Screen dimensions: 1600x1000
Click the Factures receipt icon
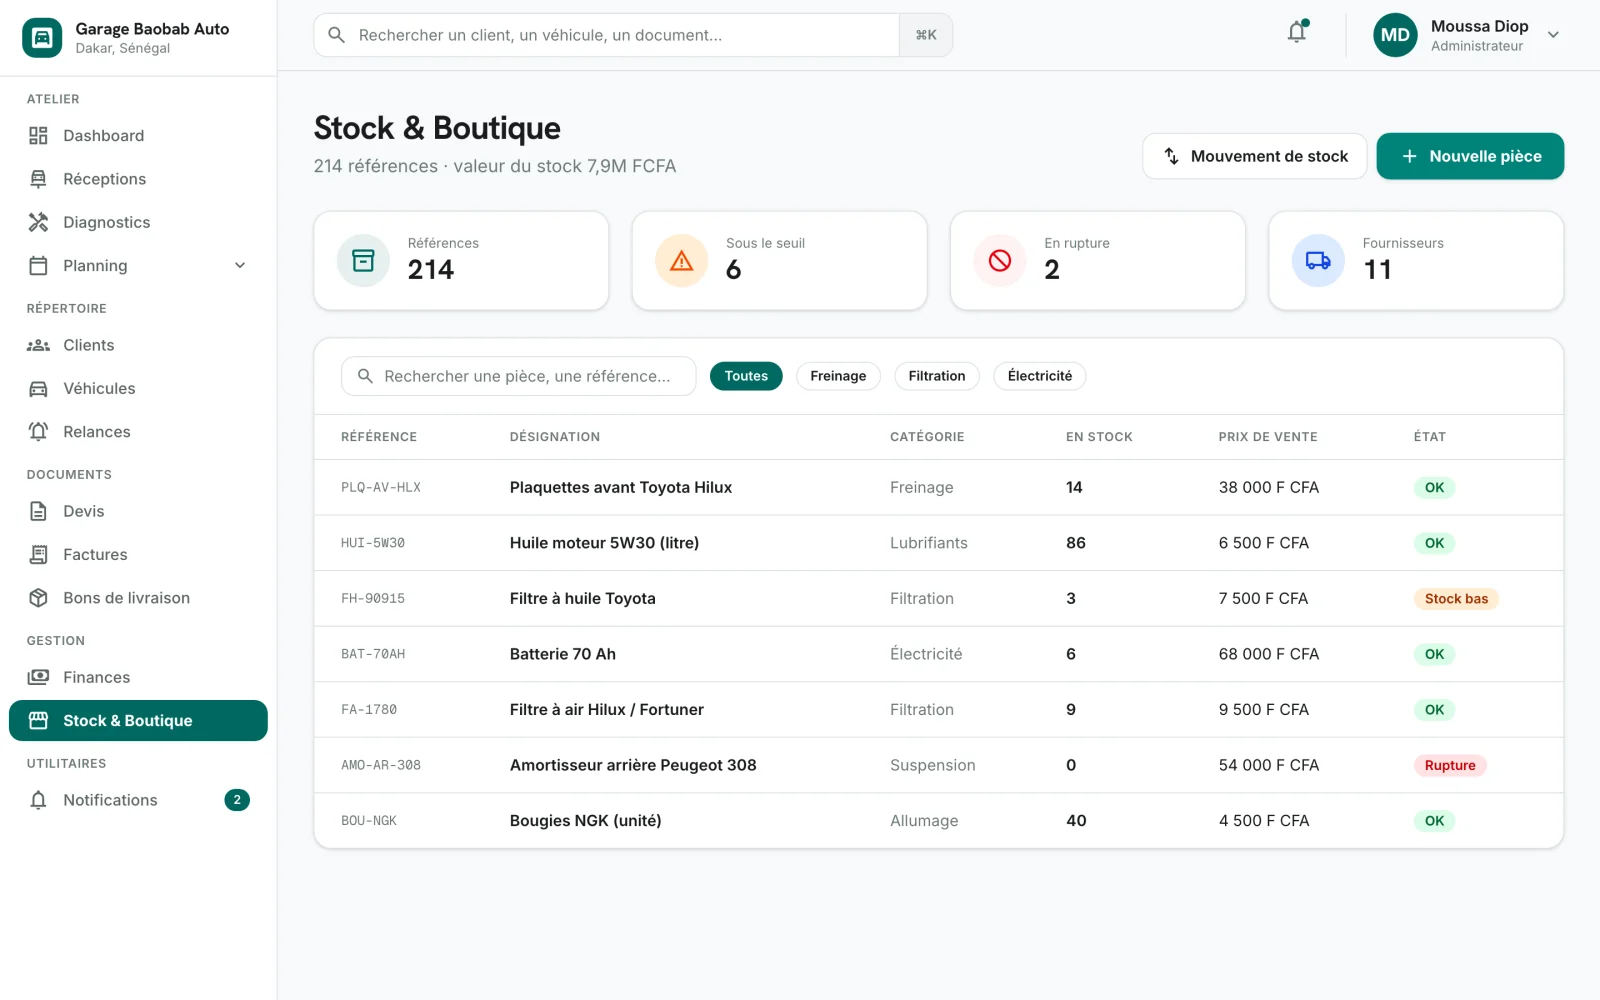point(38,555)
